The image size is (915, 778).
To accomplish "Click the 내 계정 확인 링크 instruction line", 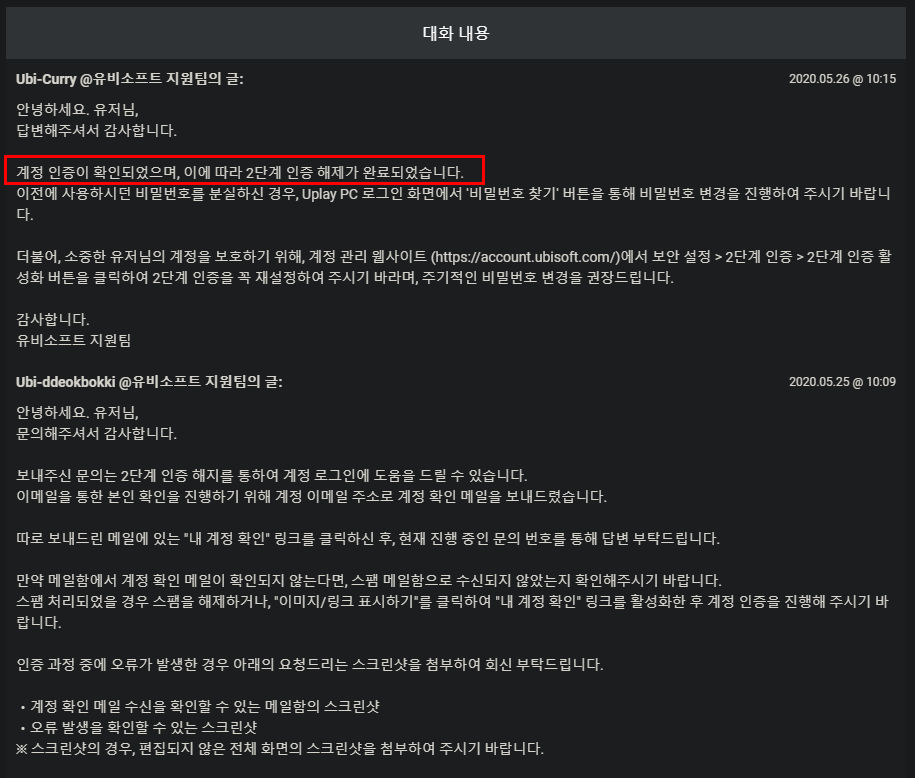I will pos(368,539).
